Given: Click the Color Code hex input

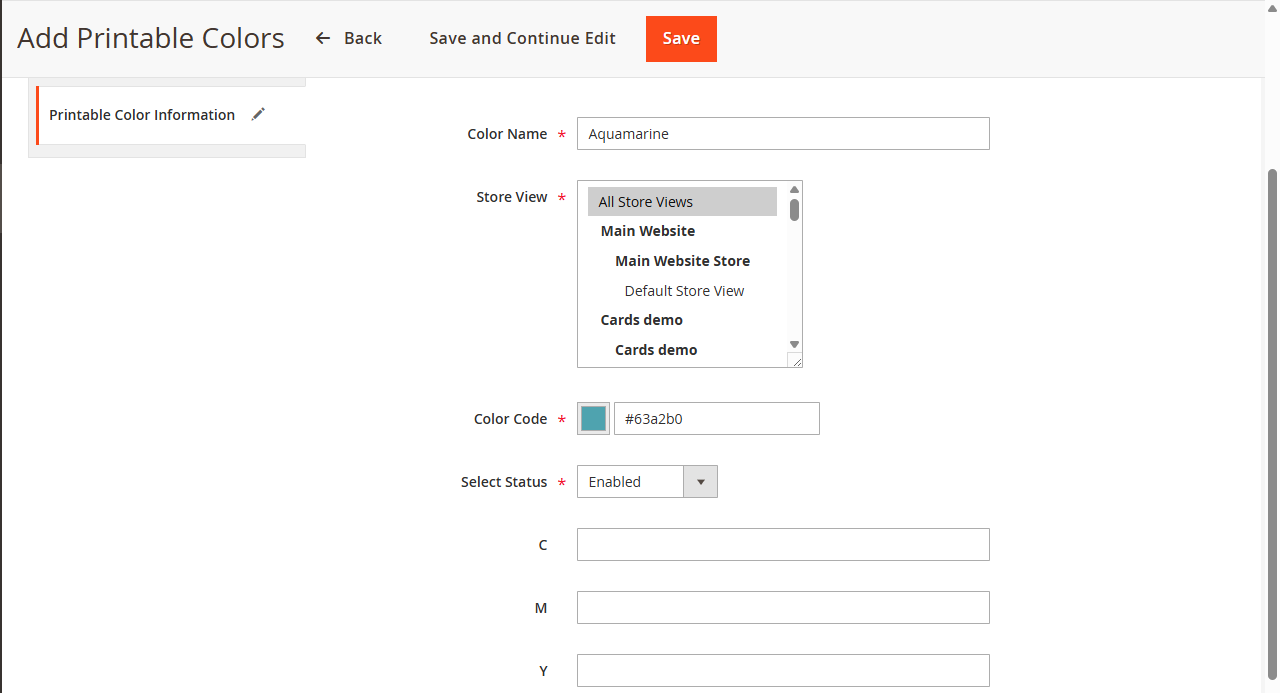Looking at the screenshot, I should click(x=716, y=419).
